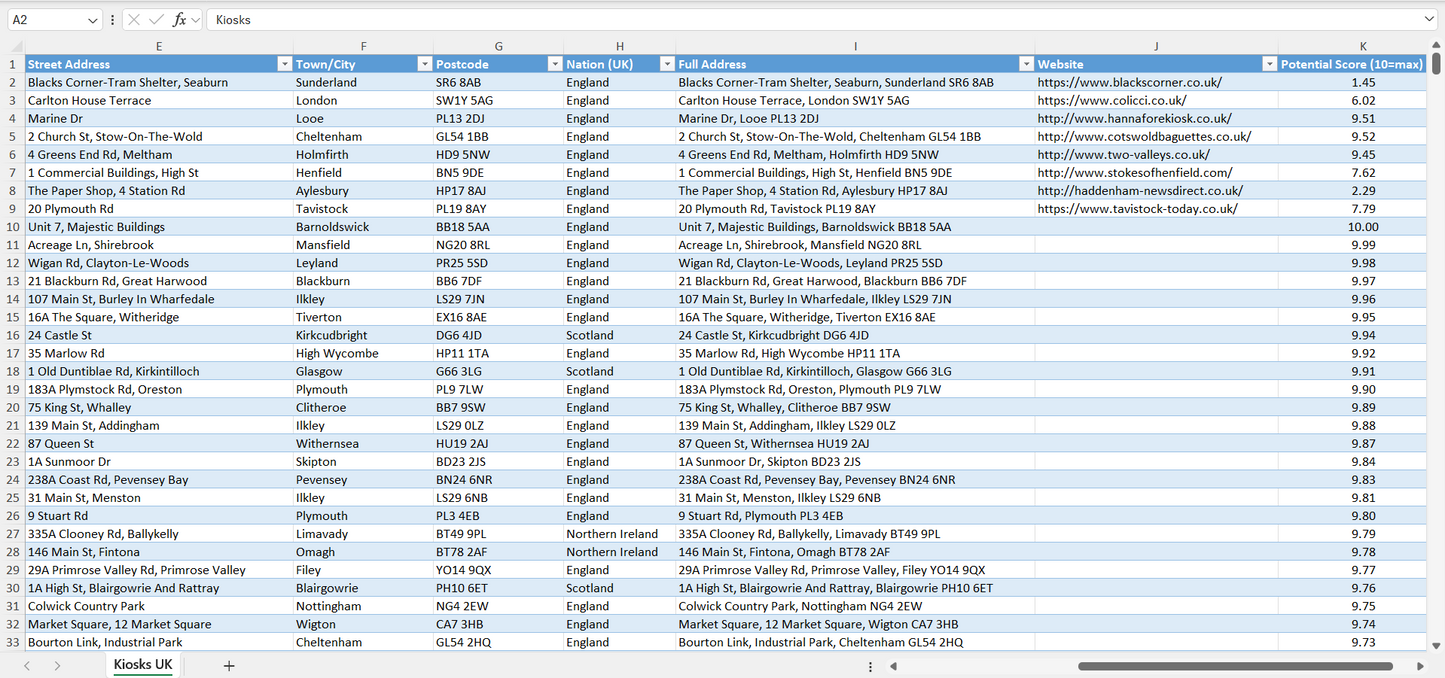
Task: Switch to the Kiosks UK sheet tab
Action: pyautogui.click(x=142, y=663)
